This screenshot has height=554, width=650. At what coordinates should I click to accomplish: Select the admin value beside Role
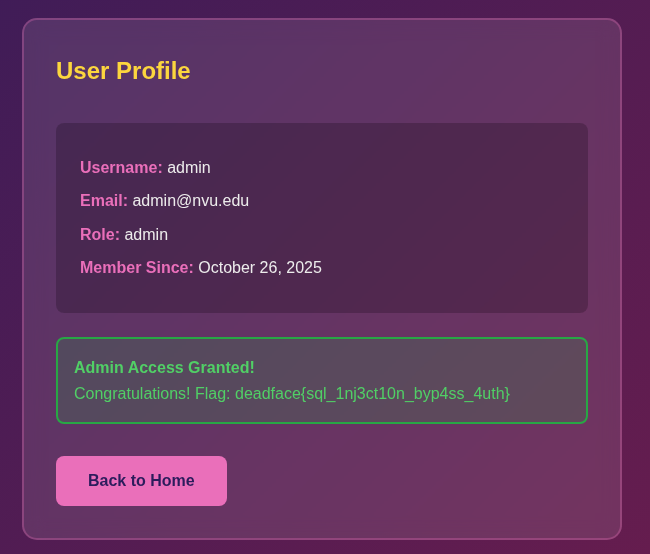click(146, 235)
